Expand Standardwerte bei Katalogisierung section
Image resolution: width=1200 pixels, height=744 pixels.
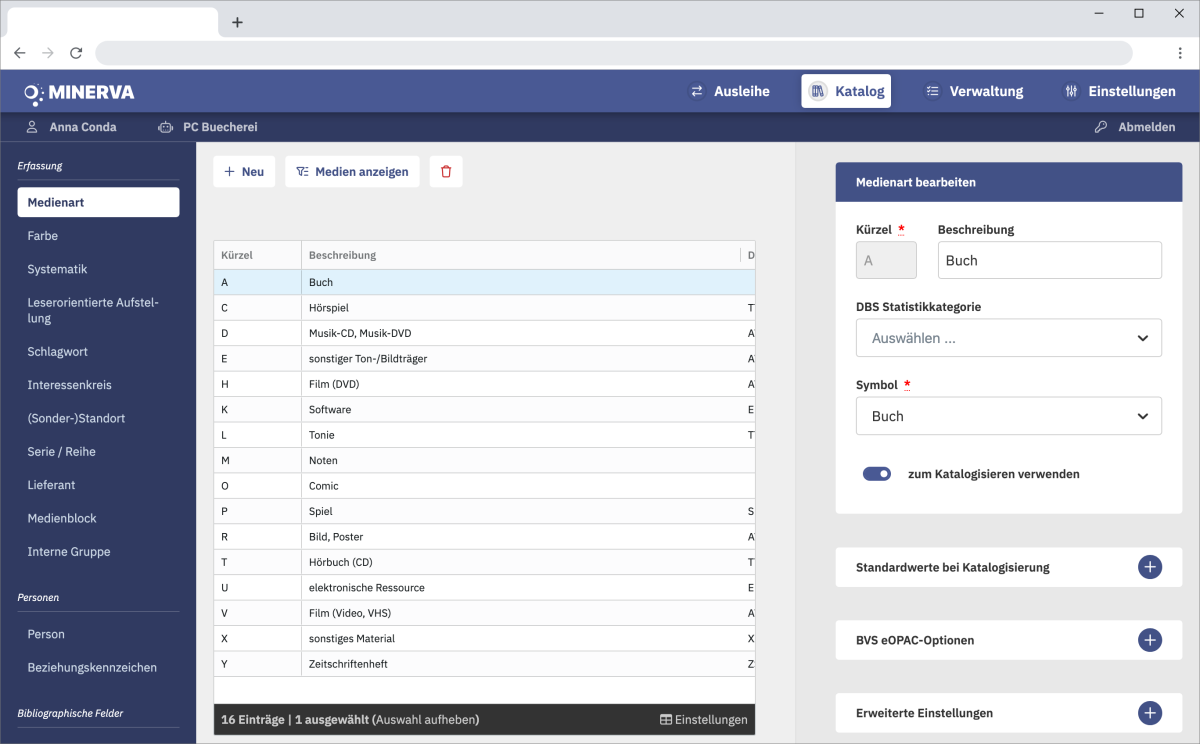pyautogui.click(x=1150, y=567)
